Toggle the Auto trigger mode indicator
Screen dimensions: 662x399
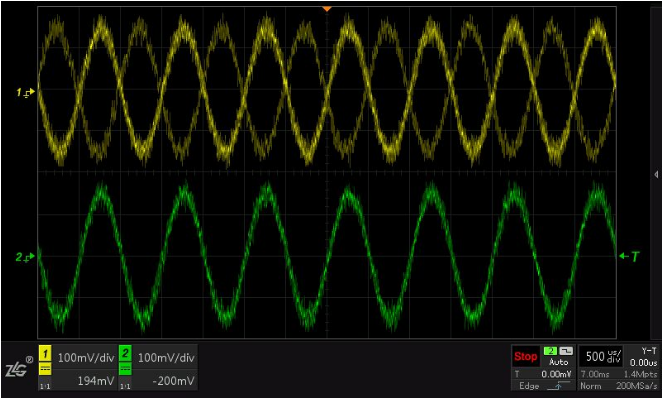tap(558, 362)
